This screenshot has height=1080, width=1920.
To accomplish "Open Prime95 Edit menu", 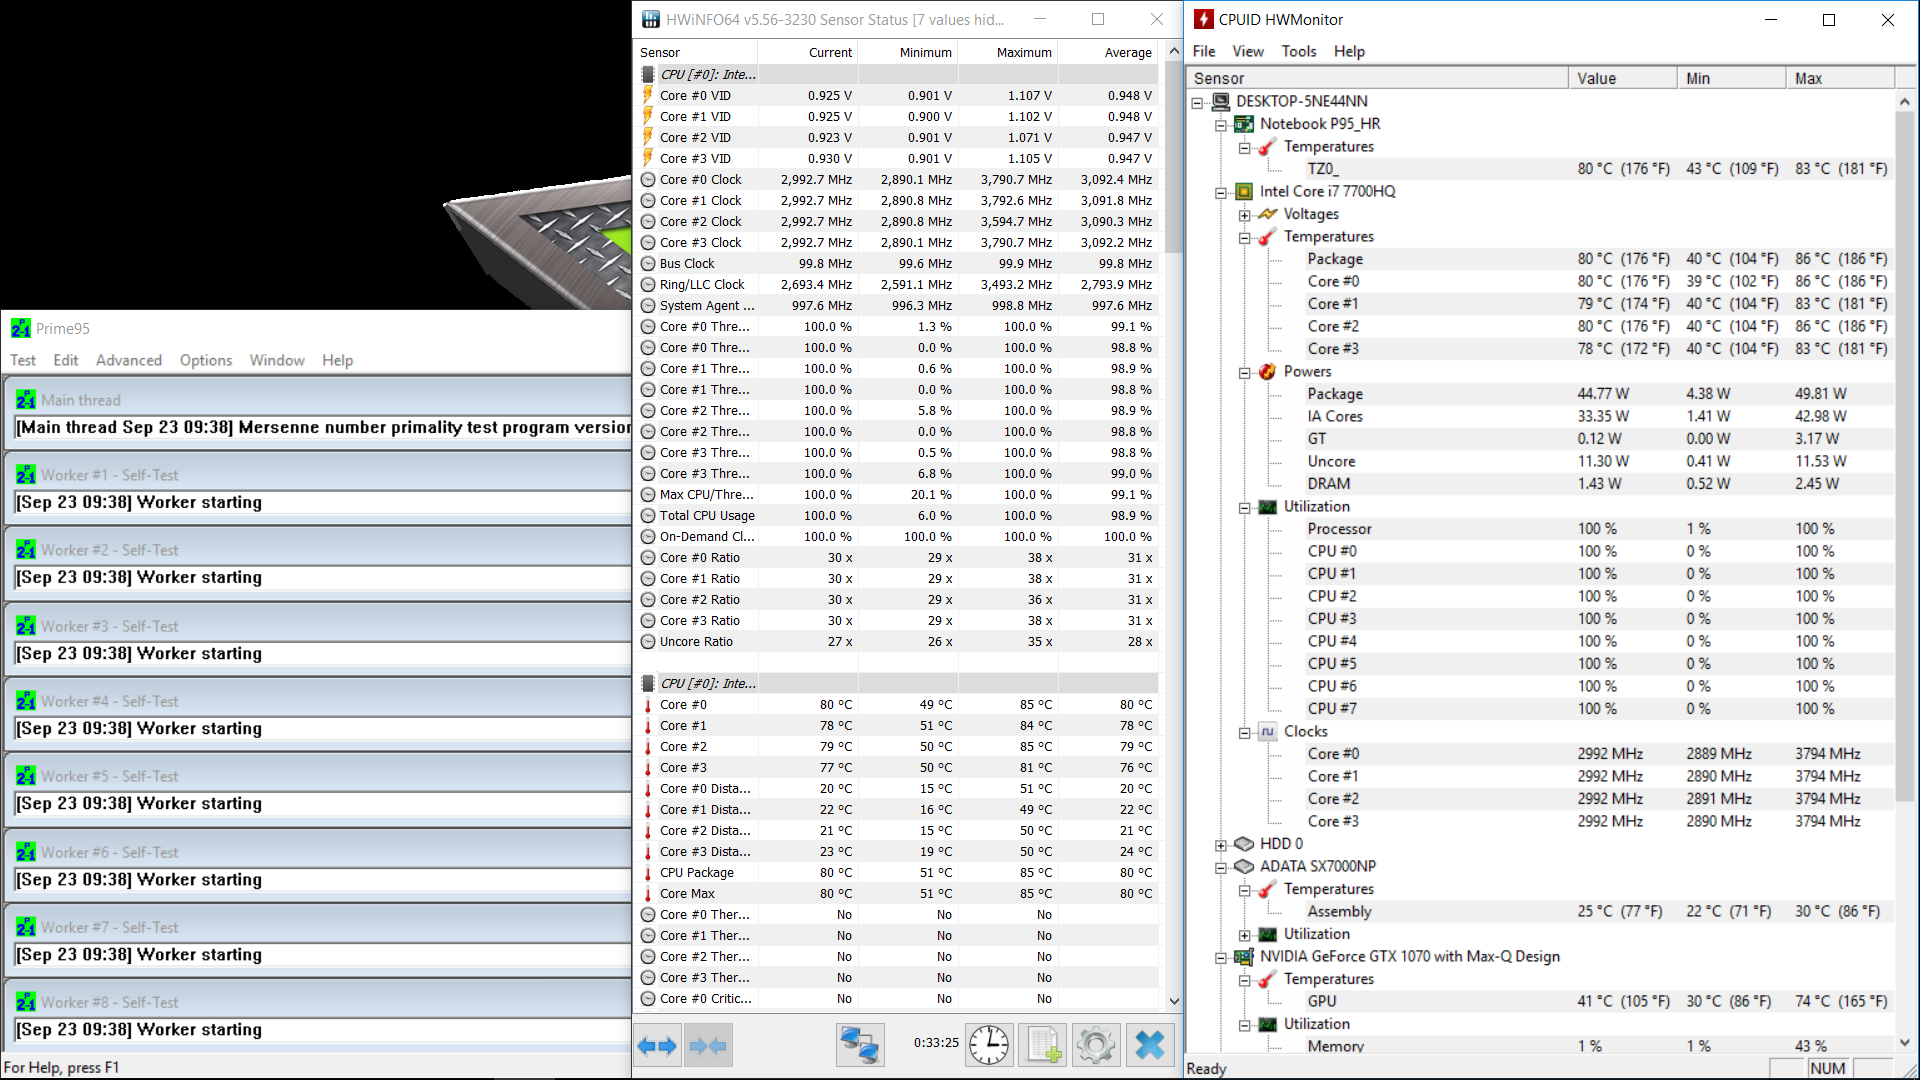I will click(66, 360).
